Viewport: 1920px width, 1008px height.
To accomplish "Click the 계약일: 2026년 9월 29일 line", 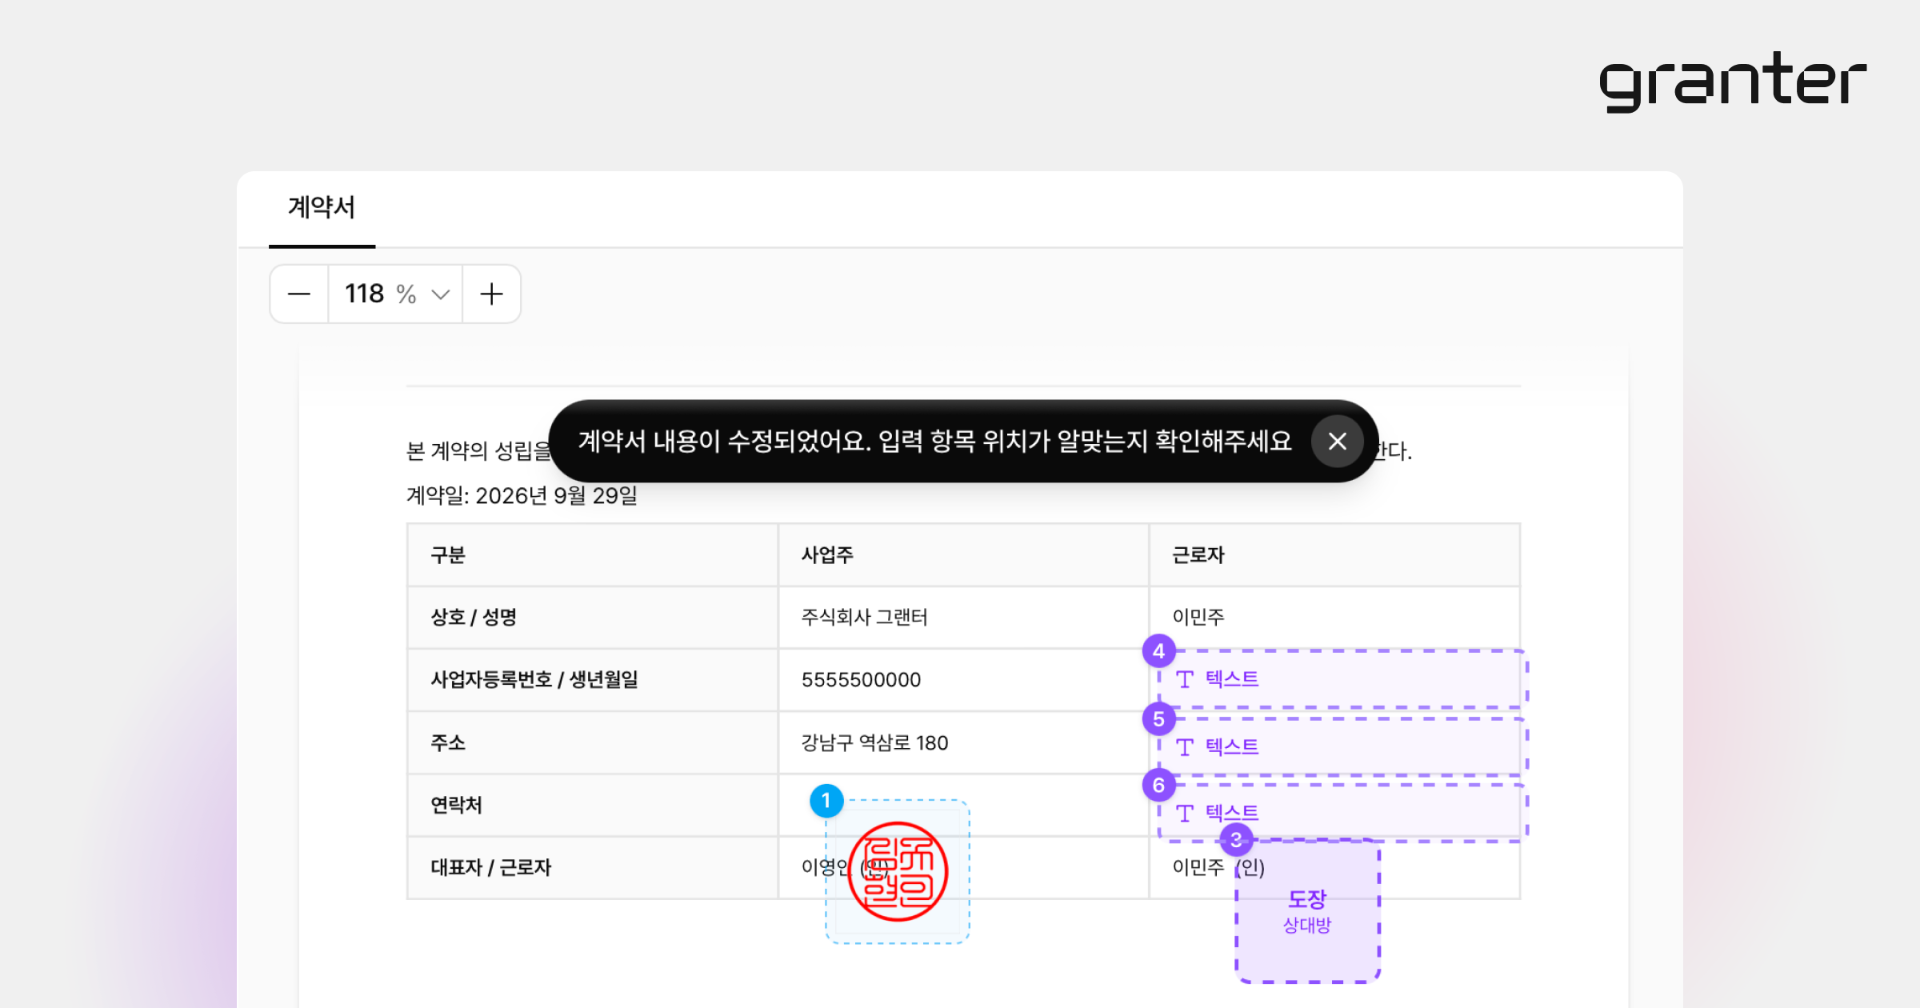I will [x=522, y=495].
